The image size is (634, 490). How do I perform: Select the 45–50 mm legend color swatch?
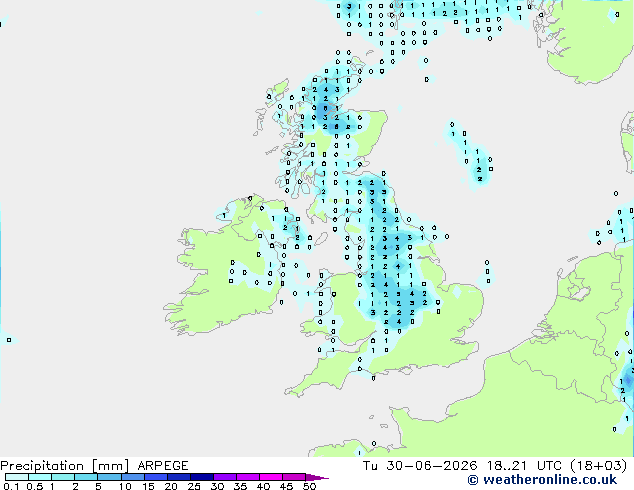(294, 477)
